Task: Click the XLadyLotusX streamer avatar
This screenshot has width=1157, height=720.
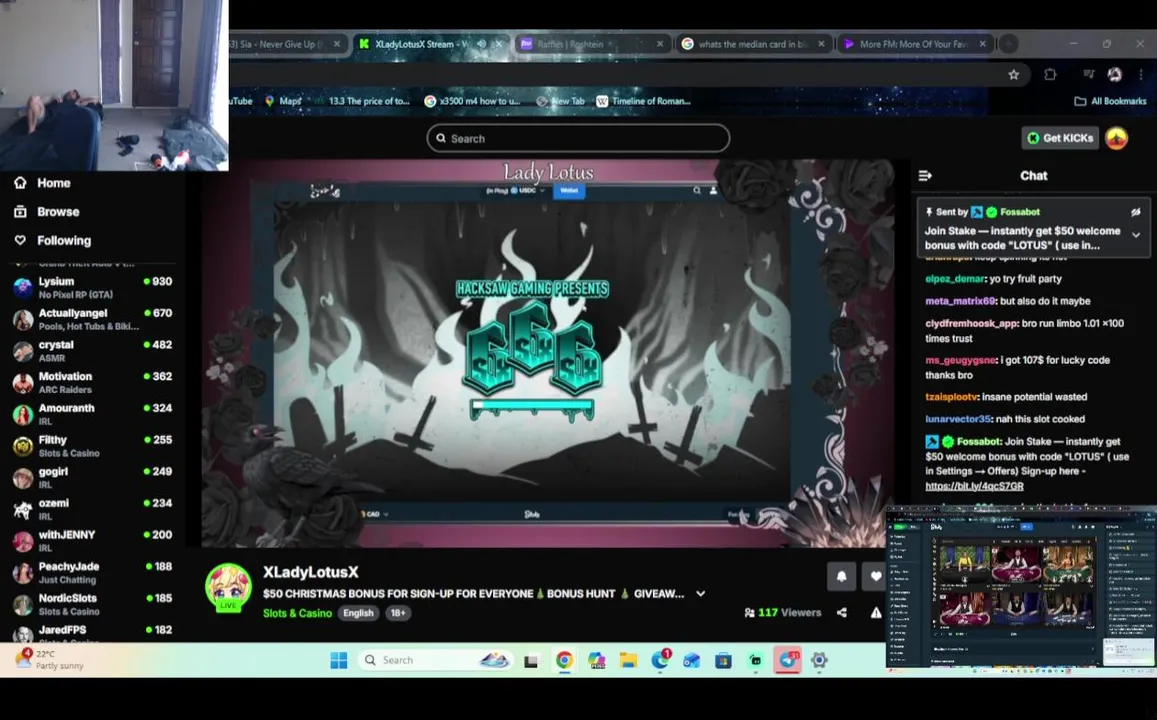Action: point(228,587)
